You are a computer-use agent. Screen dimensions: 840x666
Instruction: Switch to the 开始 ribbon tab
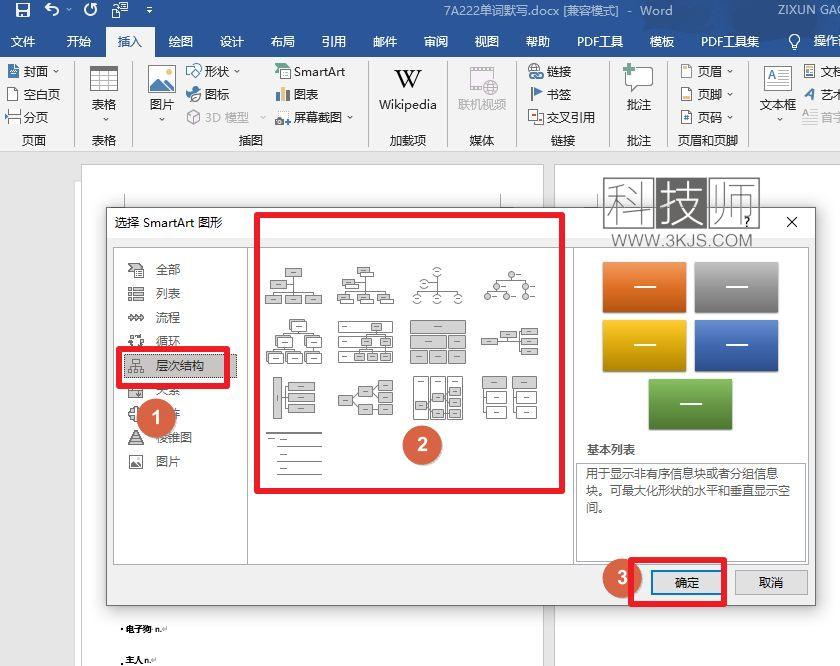pos(78,42)
